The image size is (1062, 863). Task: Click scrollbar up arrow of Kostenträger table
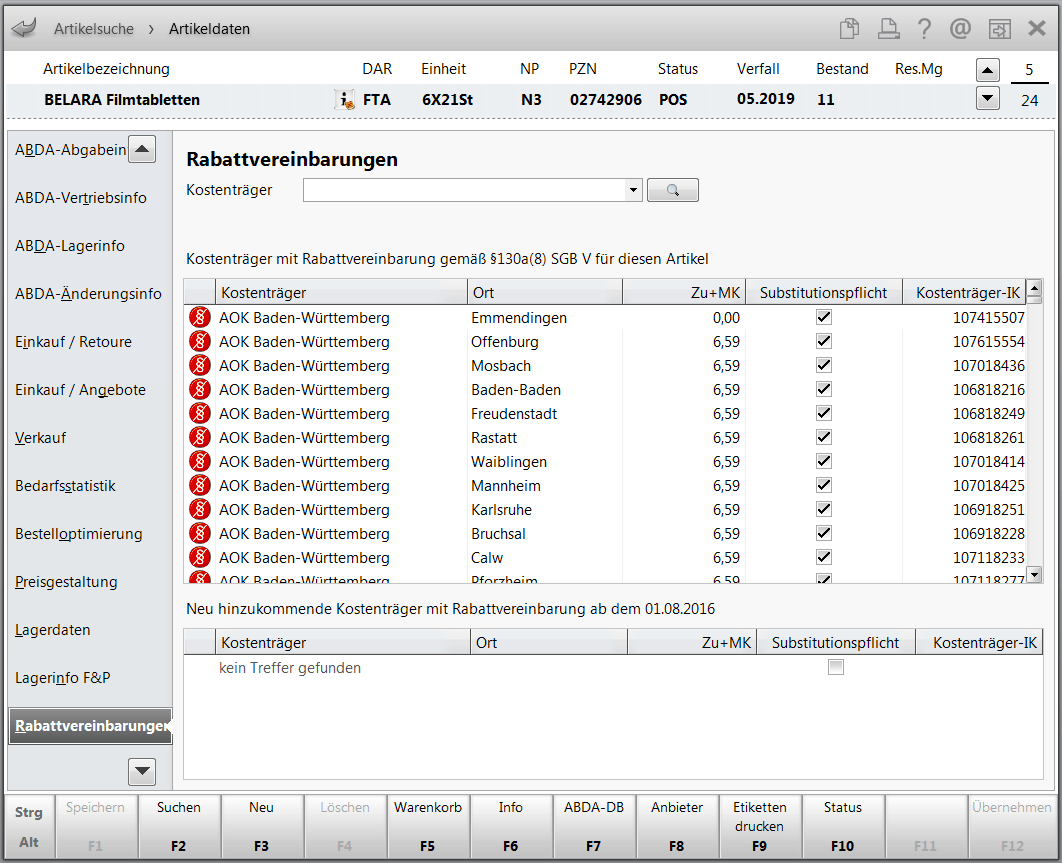1034,291
